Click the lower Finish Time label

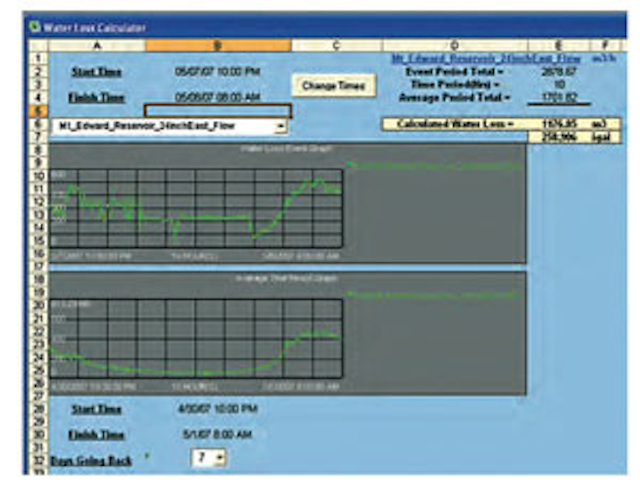(96, 435)
